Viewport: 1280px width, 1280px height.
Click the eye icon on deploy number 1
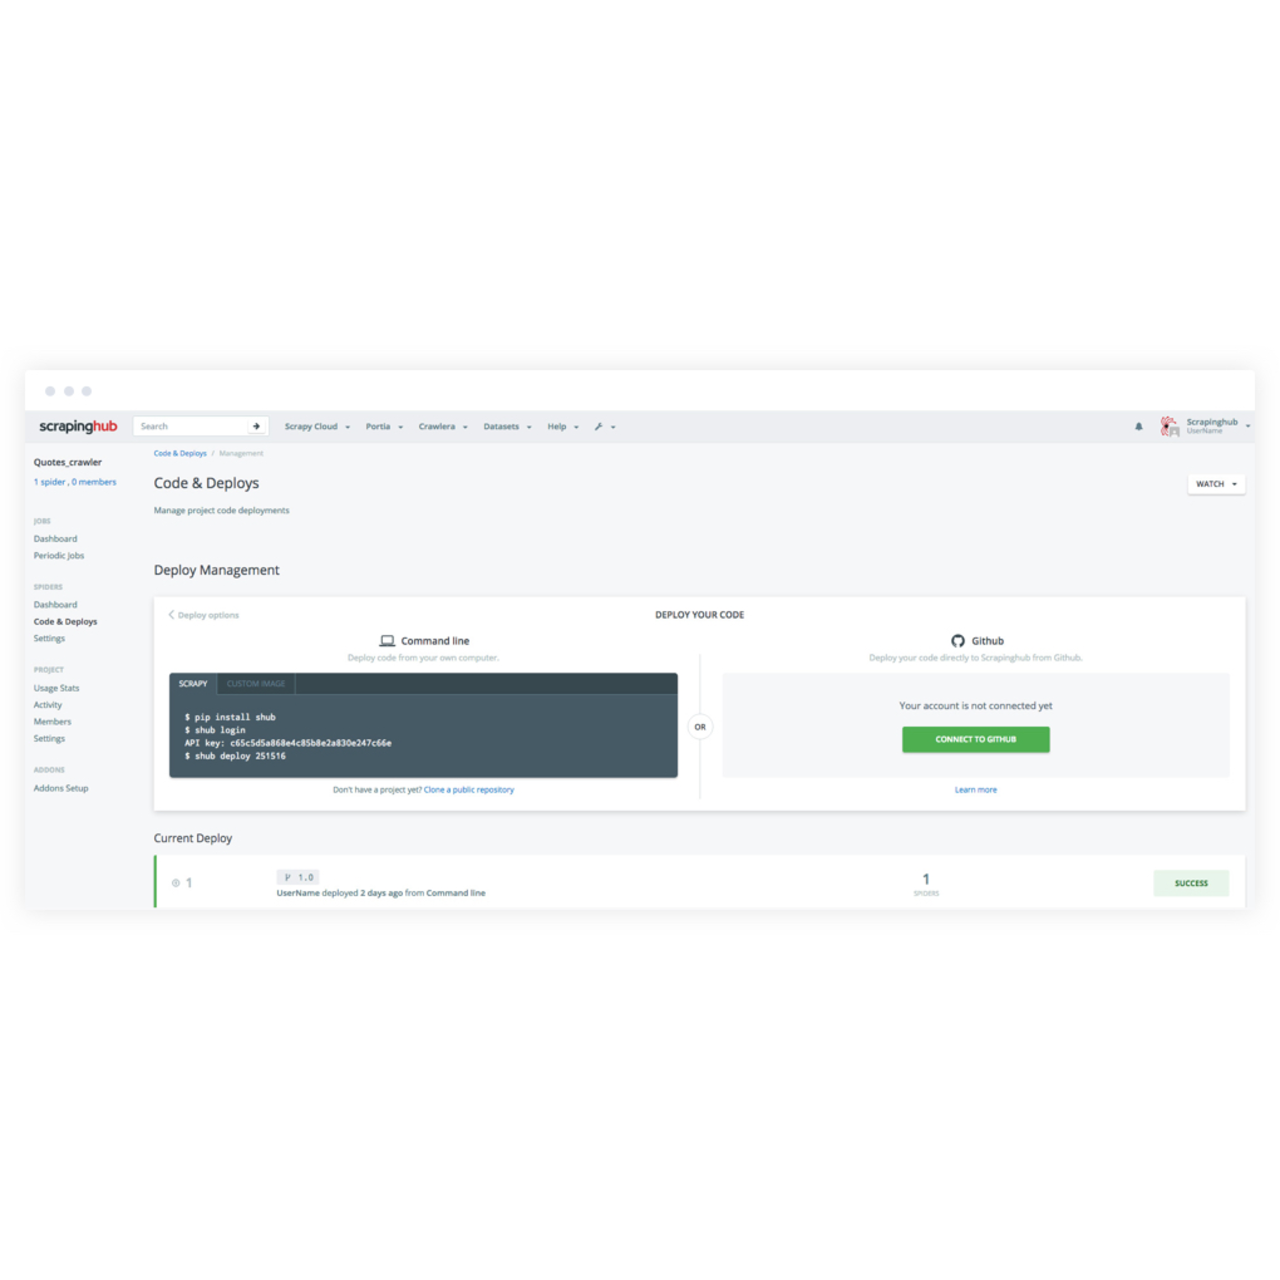(177, 882)
